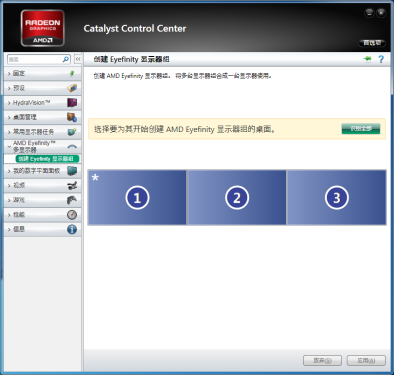Select display number 2 tile
Image resolution: width=394 pixels, height=375 pixels.
coord(237,197)
